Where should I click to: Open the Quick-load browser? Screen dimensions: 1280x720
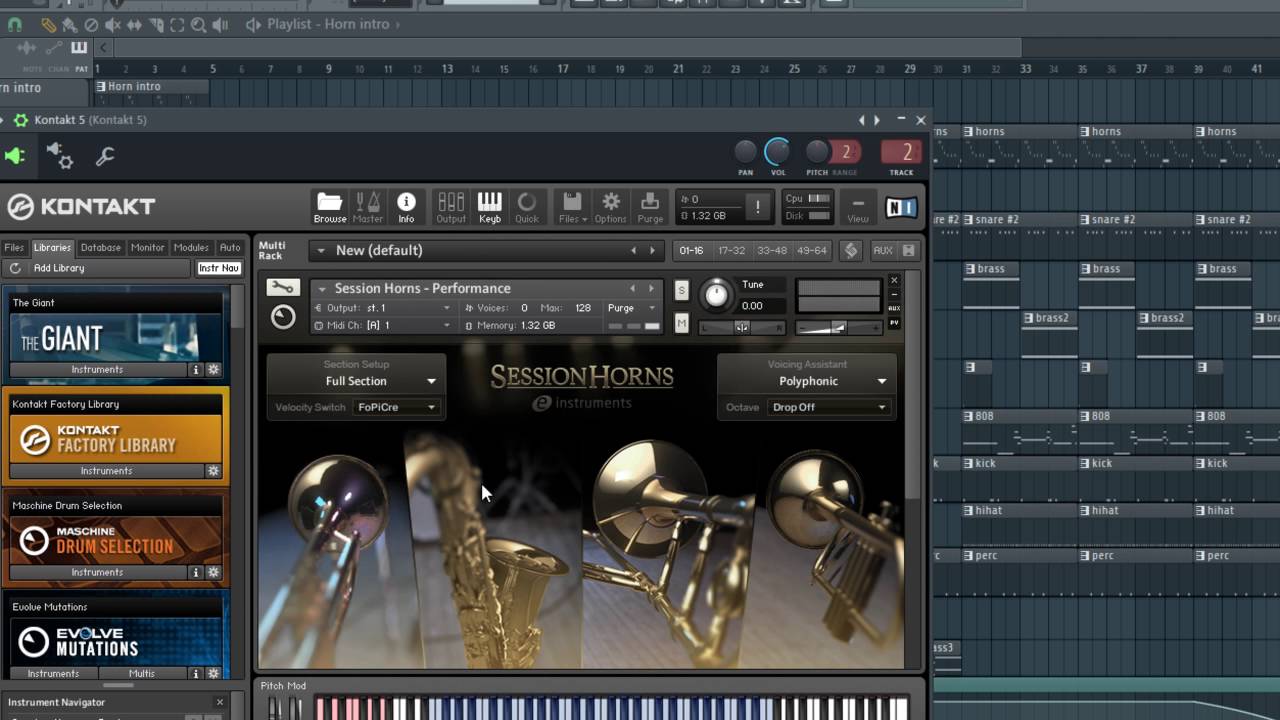[527, 207]
